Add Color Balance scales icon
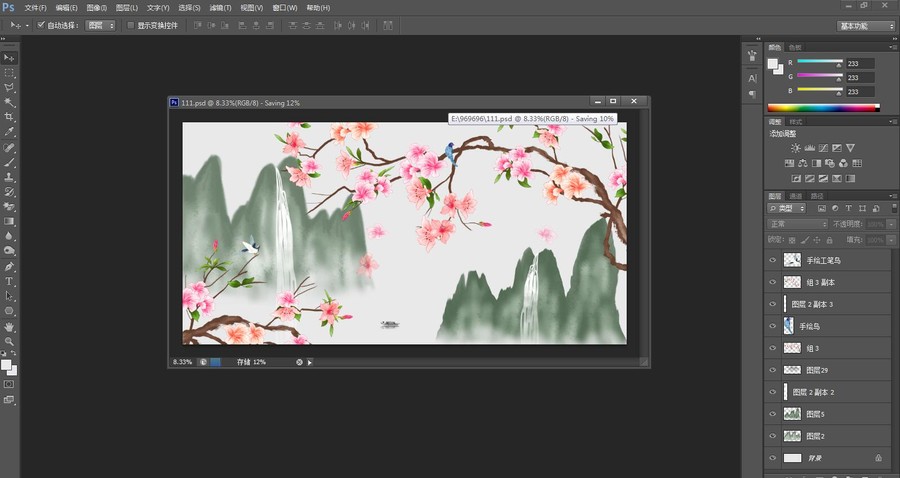This screenshot has width=900, height=478. point(802,164)
